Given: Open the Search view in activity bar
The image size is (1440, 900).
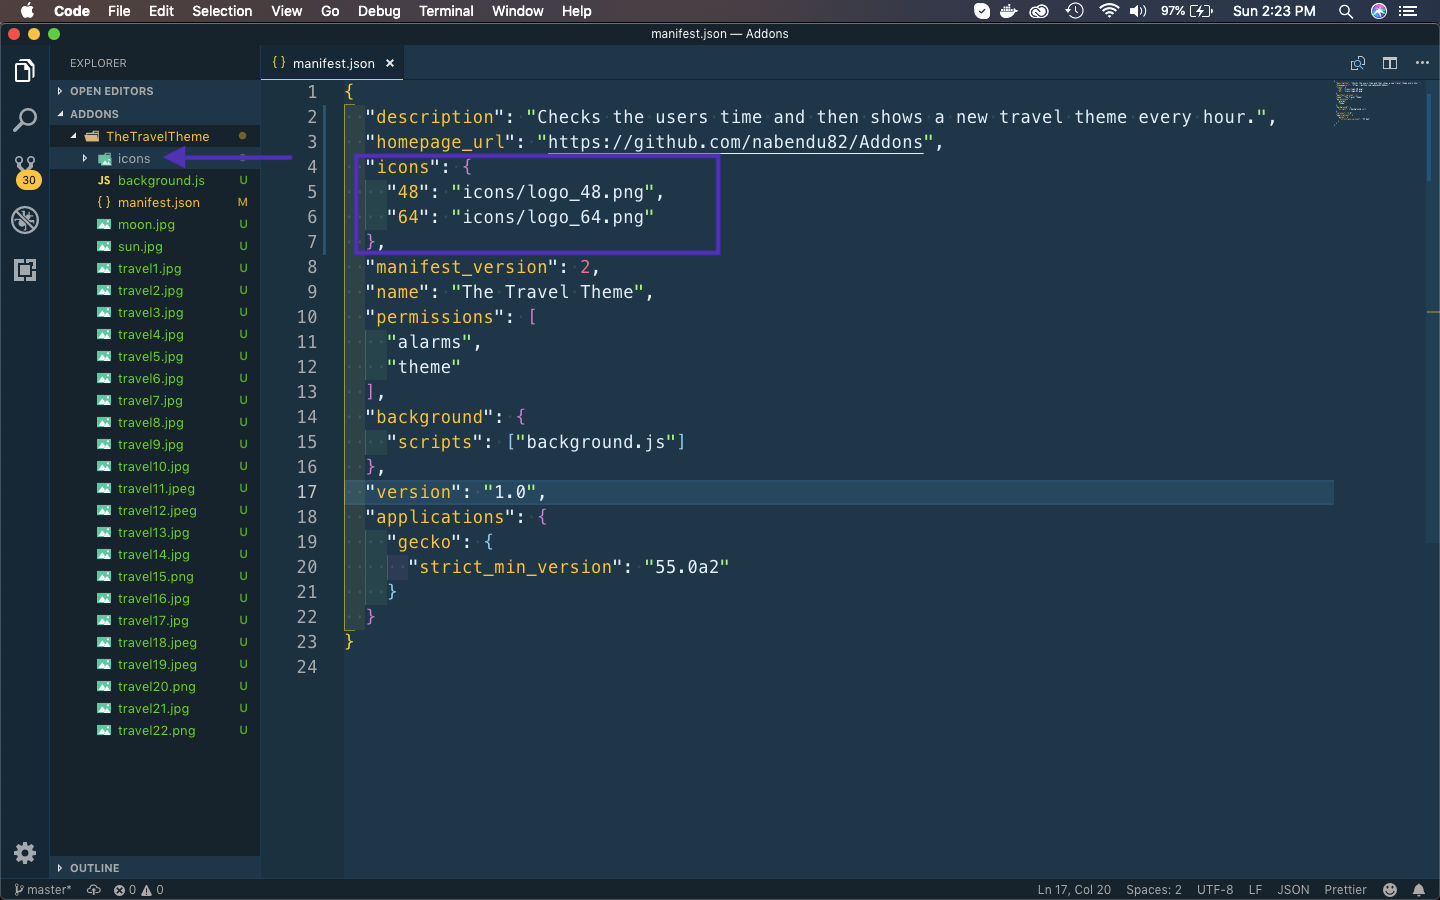Looking at the screenshot, I should [x=25, y=121].
